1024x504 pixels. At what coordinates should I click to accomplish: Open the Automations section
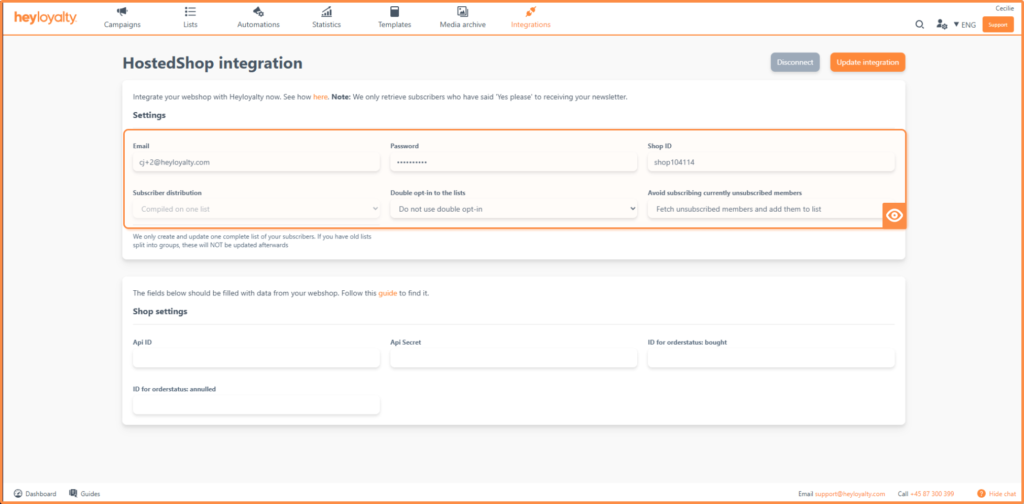pyautogui.click(x=258, y=17)
